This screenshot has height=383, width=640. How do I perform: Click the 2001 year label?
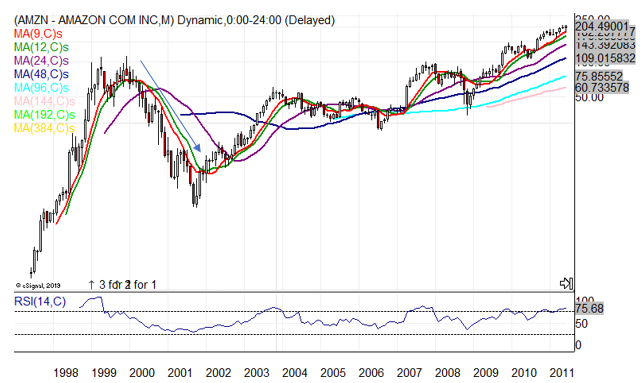click(180, 372)
